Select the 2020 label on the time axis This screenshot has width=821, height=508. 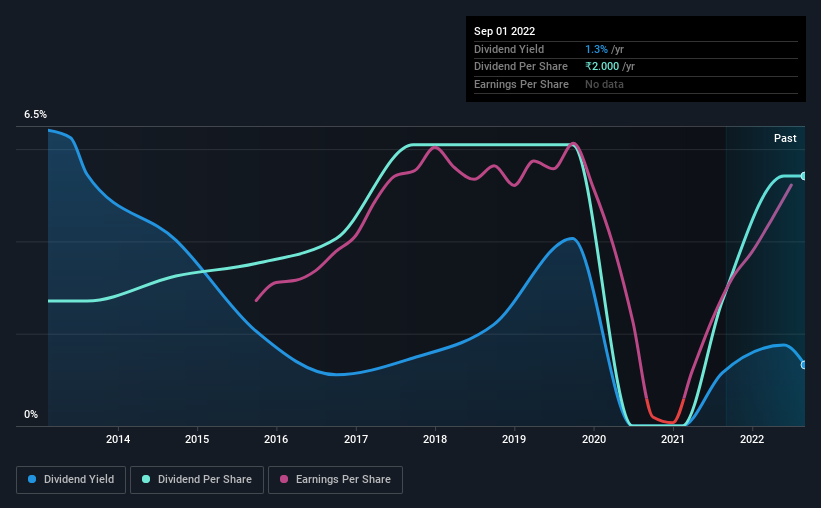point(594,439)
